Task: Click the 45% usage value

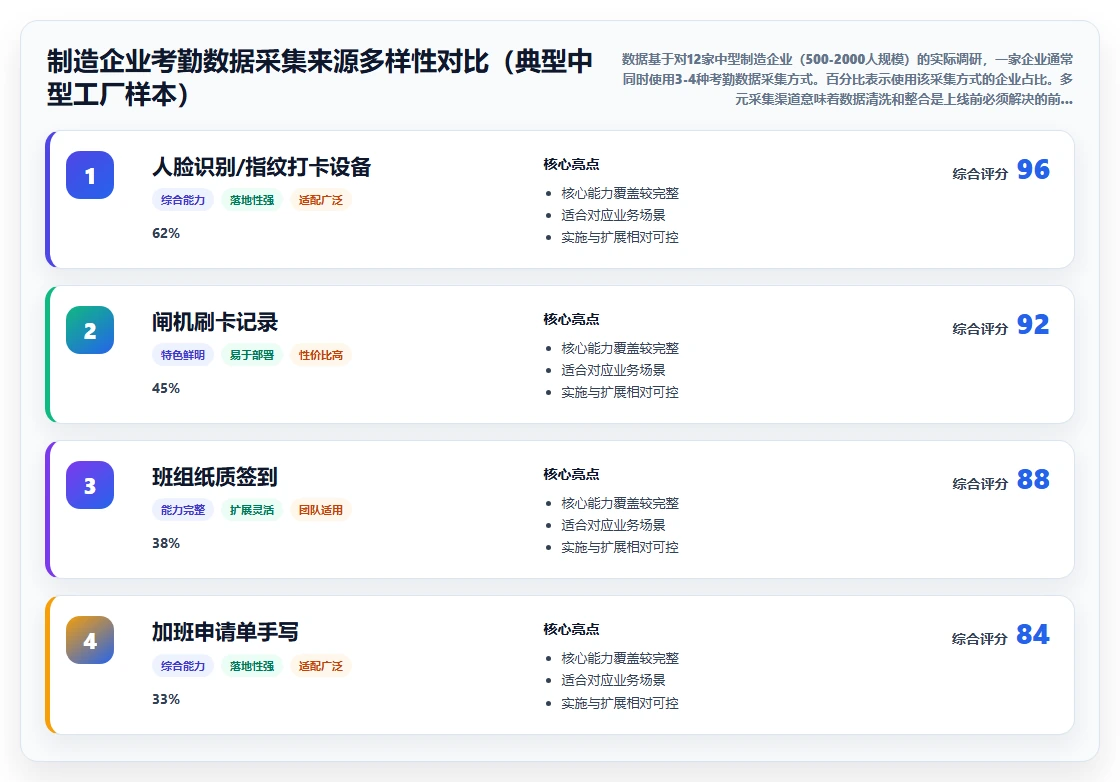Action: (166, 389)
